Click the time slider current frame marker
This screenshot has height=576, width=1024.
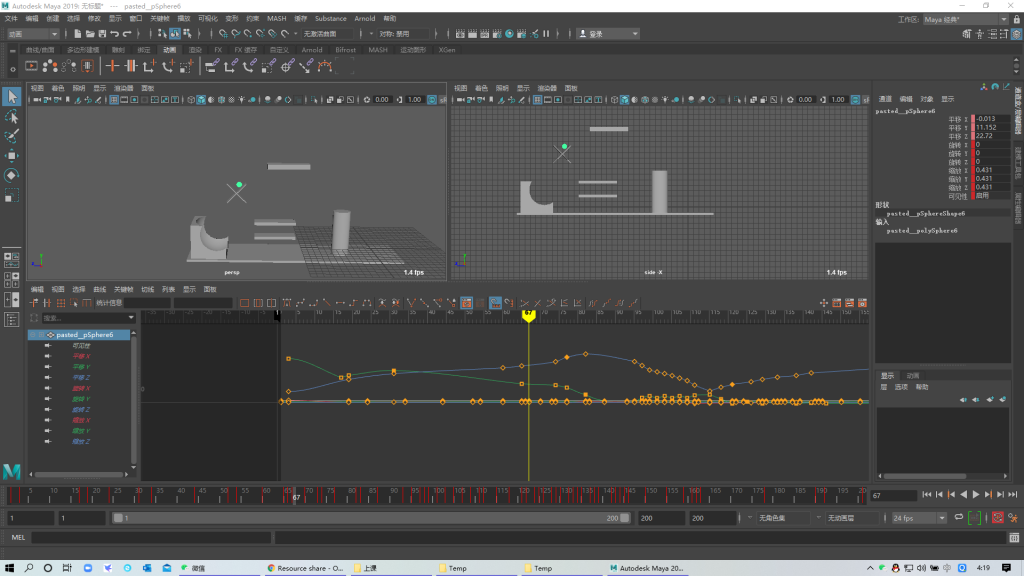click(x=296, y=496)
